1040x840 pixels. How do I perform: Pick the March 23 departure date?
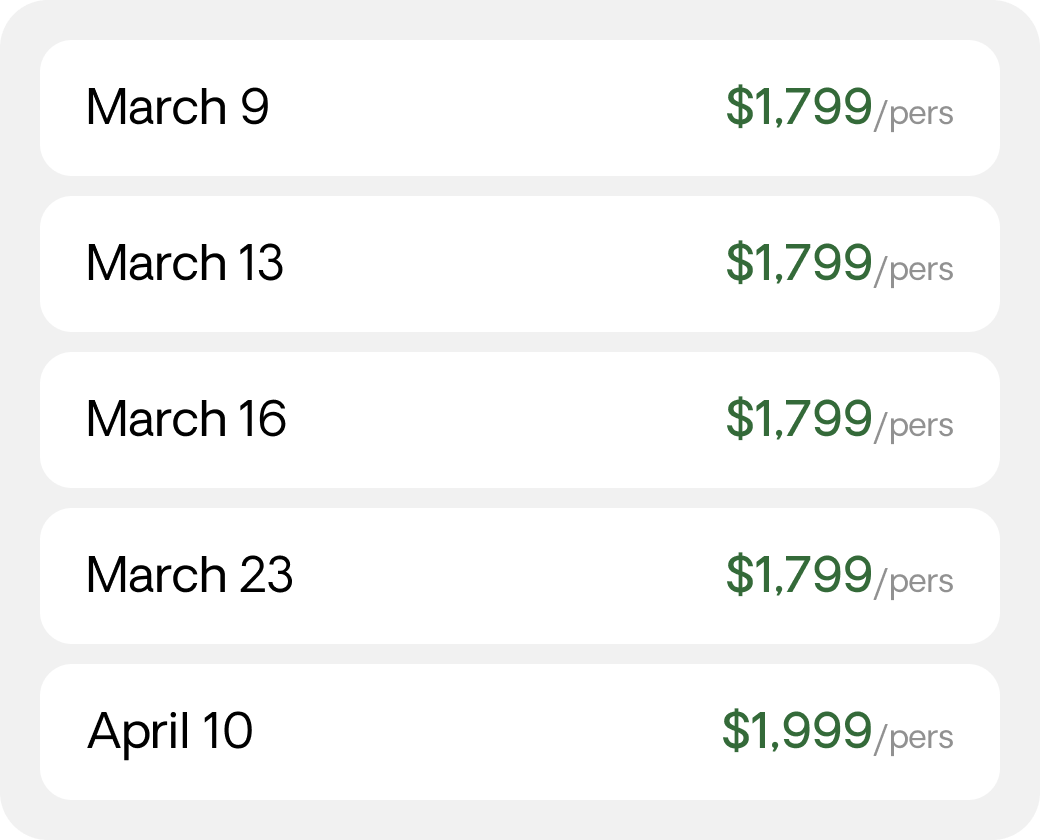pyautogui.click(x=520, y=576)
